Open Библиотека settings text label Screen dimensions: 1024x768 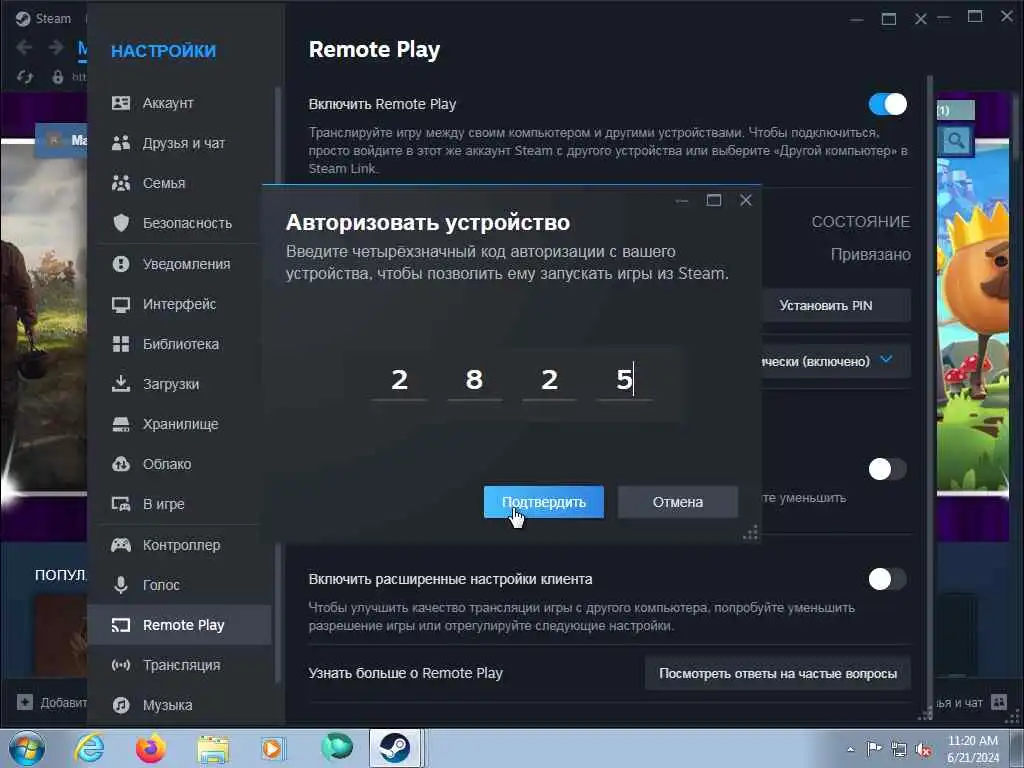(x=181, y=344)
